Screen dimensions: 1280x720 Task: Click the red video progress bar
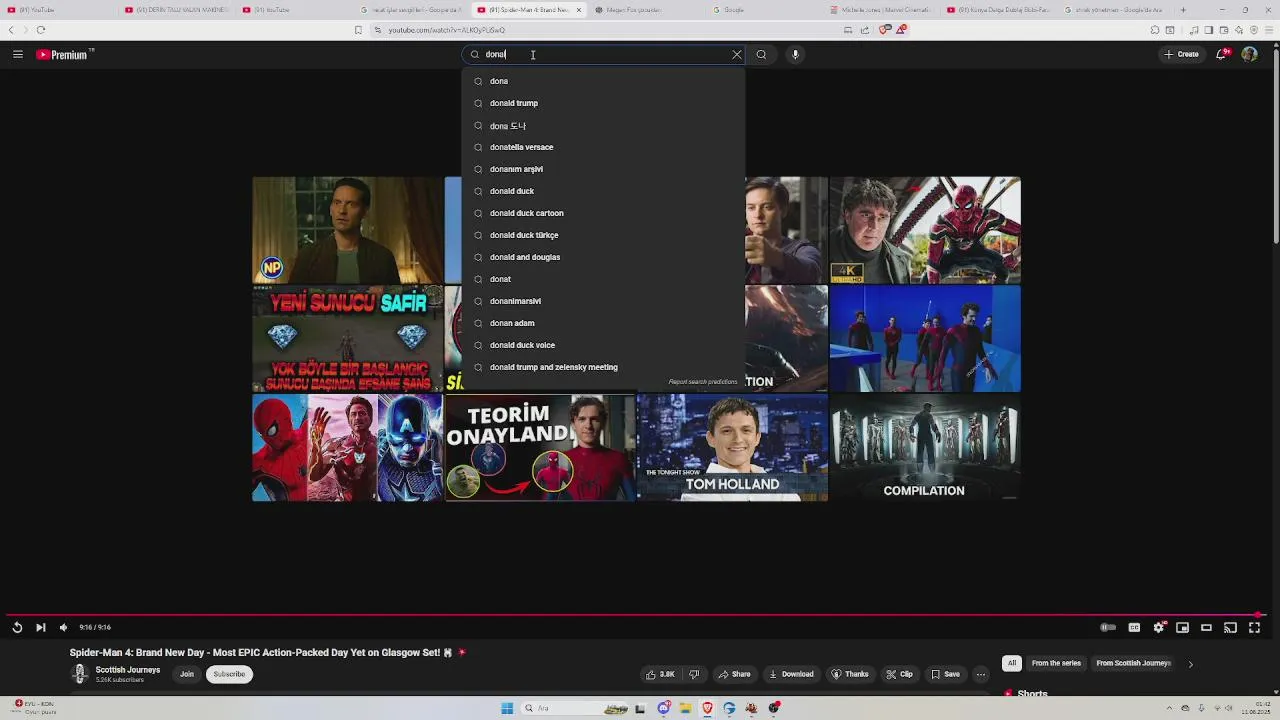[x=635, y=615]
